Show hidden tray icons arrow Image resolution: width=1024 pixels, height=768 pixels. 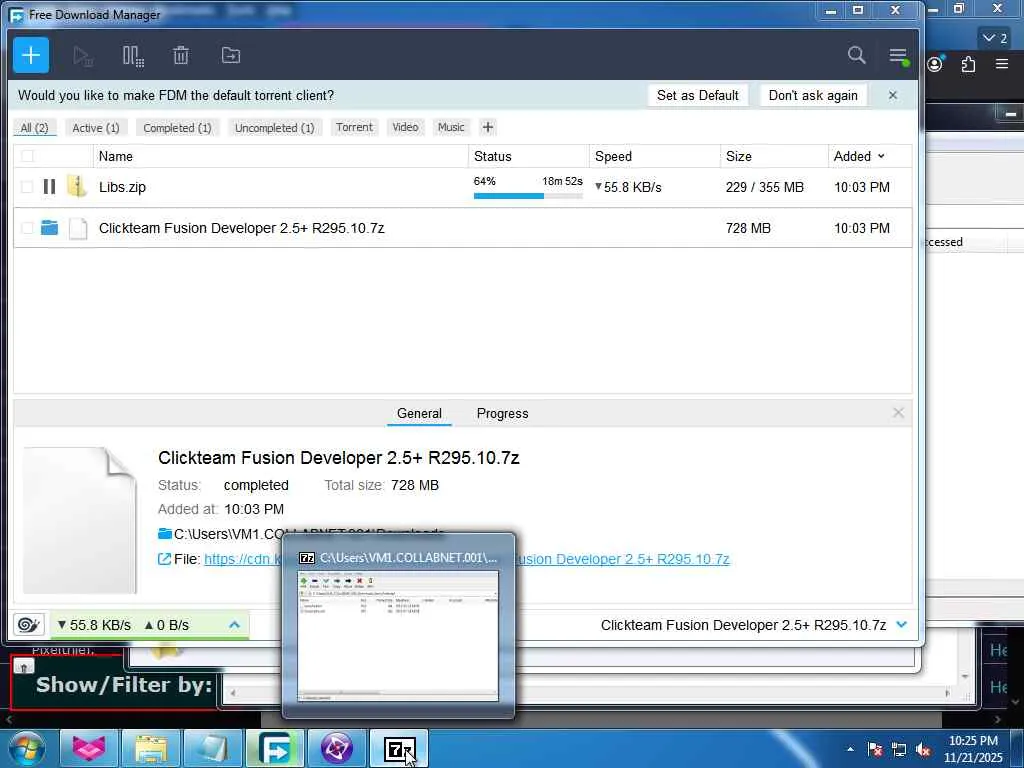[850, 749]
